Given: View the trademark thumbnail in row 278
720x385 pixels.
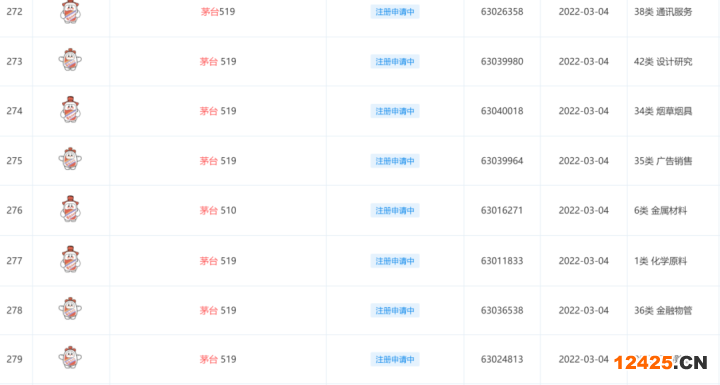Looking at the screenshot, I should pos(70,308).
